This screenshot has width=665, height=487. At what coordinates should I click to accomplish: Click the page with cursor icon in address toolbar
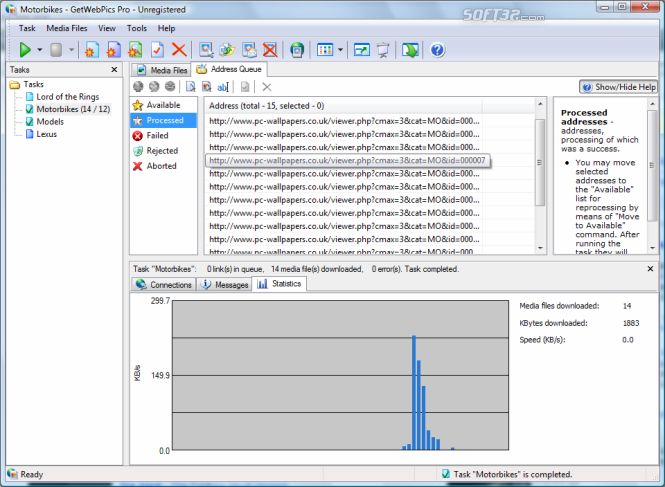[190, 87]
